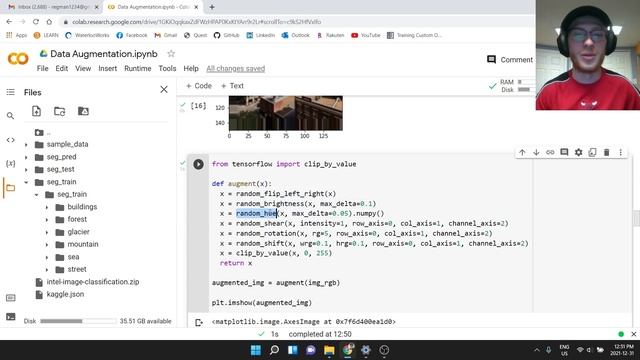
Task: Expand the sea folder
Action: (x=47, y=257)
